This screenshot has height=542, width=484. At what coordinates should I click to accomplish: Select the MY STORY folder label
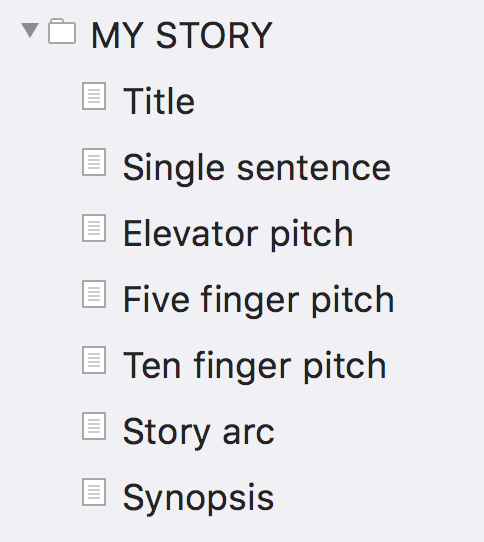click(182, 35)
